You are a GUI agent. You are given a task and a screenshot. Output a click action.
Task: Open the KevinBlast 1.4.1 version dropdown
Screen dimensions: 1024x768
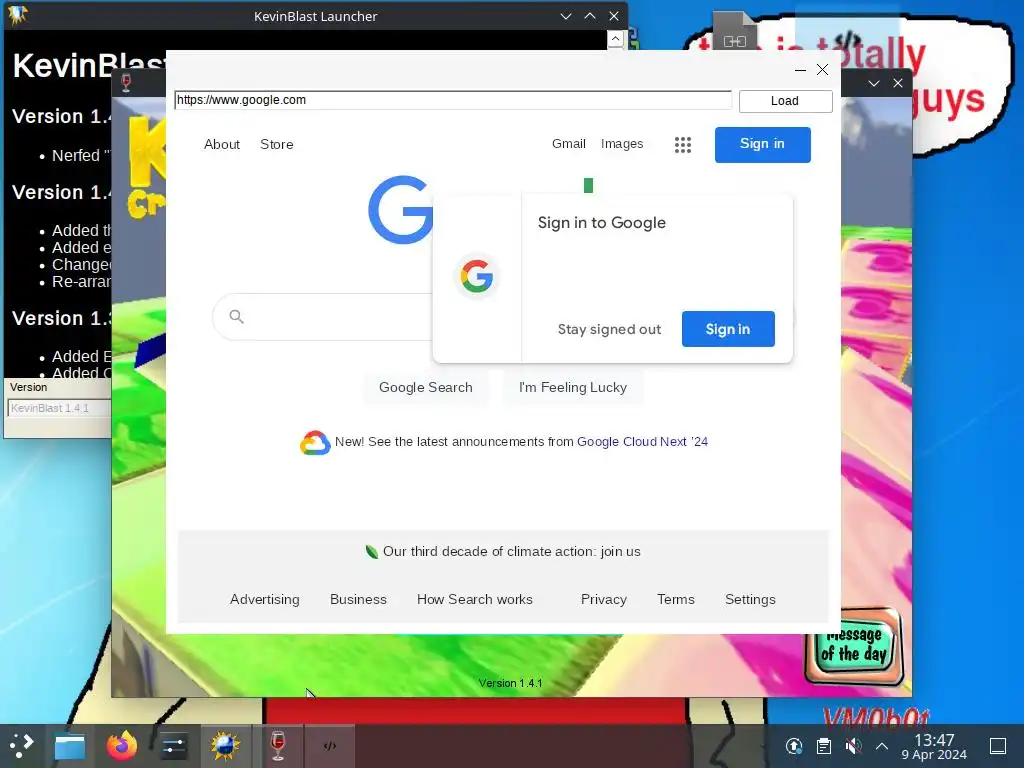[x=59, y=408]
